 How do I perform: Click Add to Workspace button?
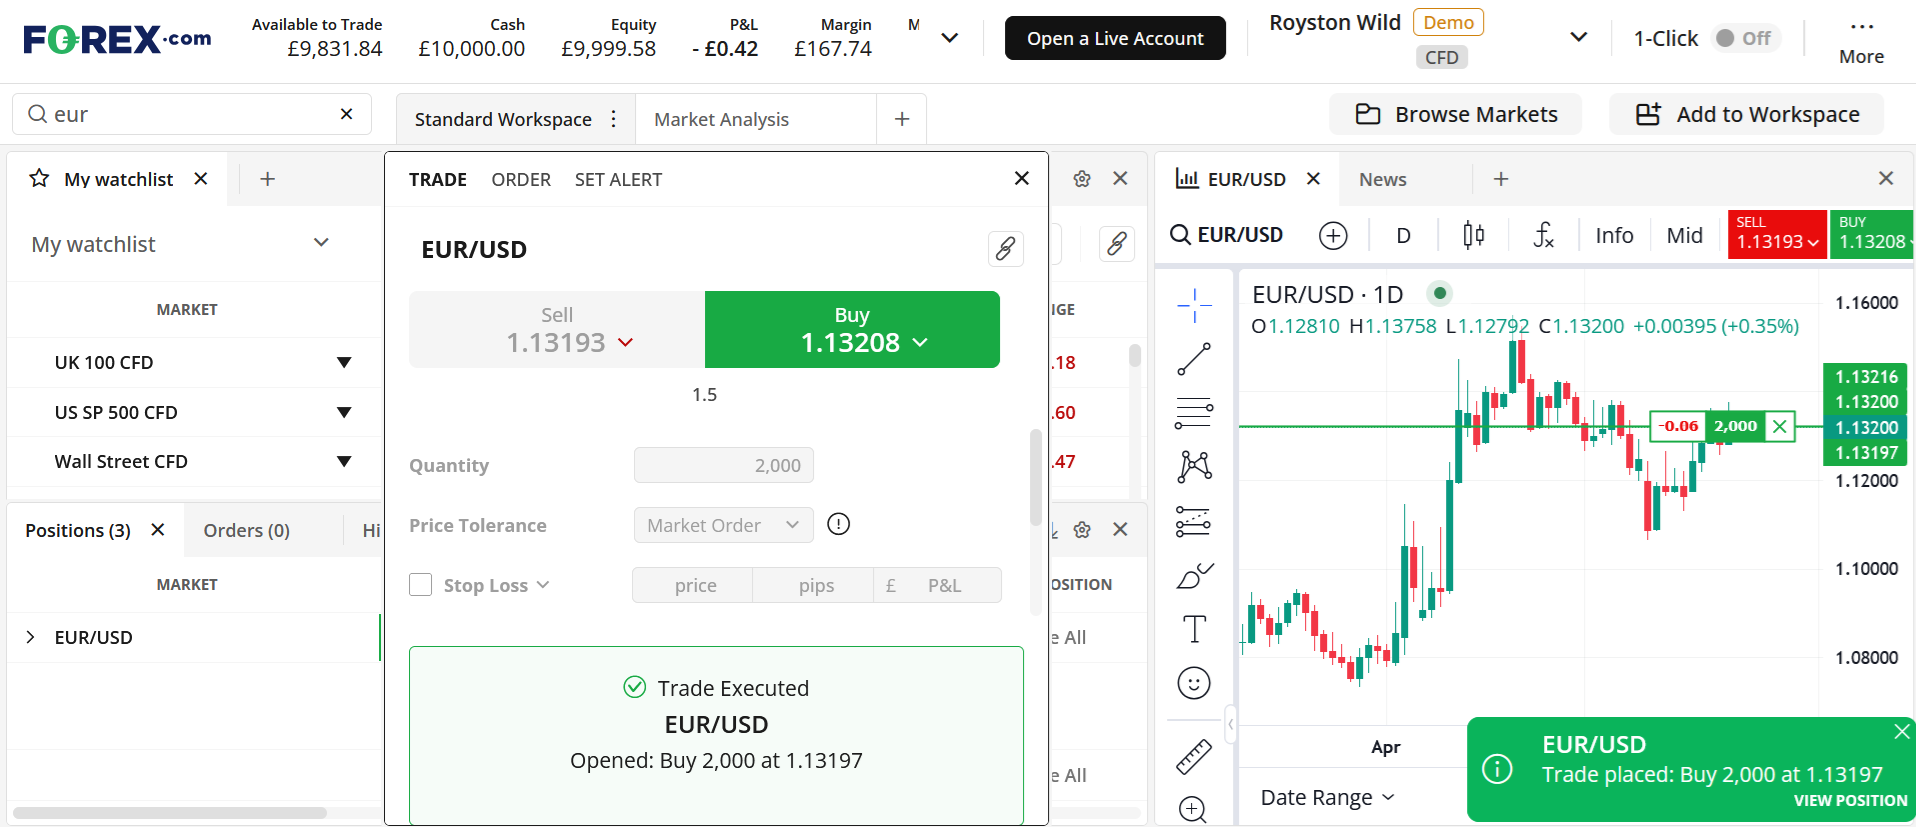click(1747, 114)
